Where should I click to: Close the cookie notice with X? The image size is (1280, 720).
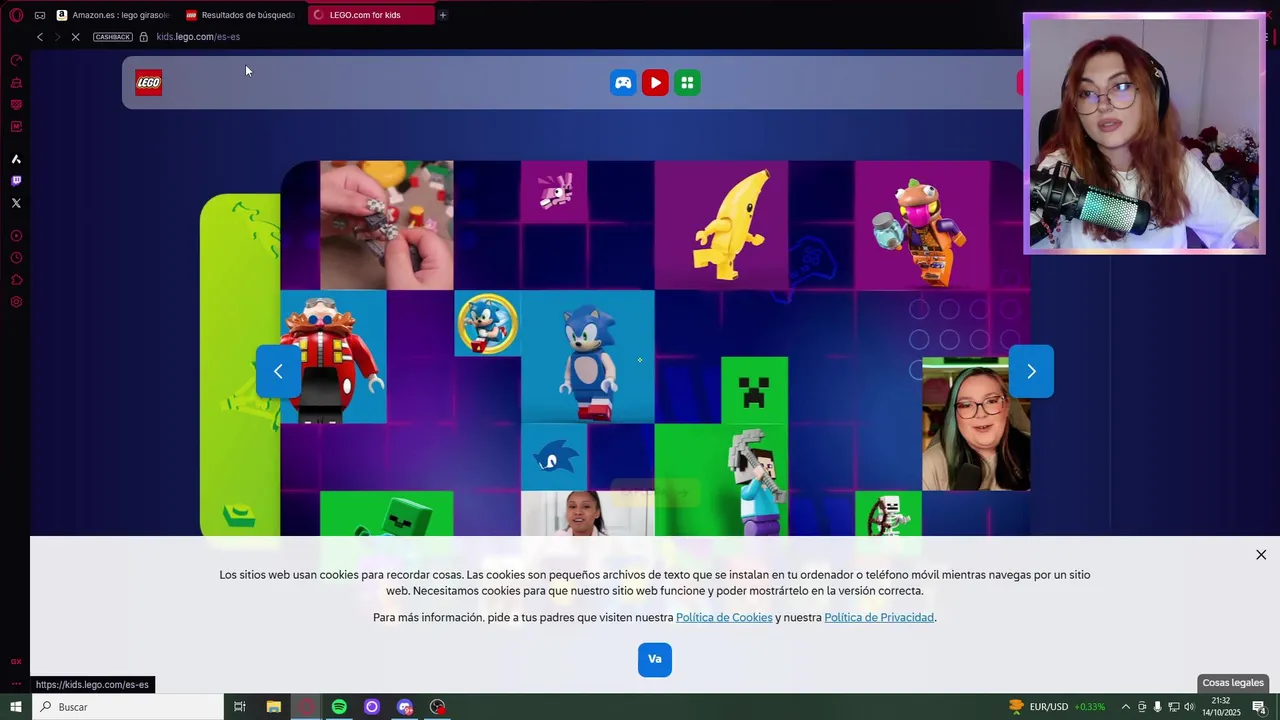pyautogui.click(x=1261, y=555)
